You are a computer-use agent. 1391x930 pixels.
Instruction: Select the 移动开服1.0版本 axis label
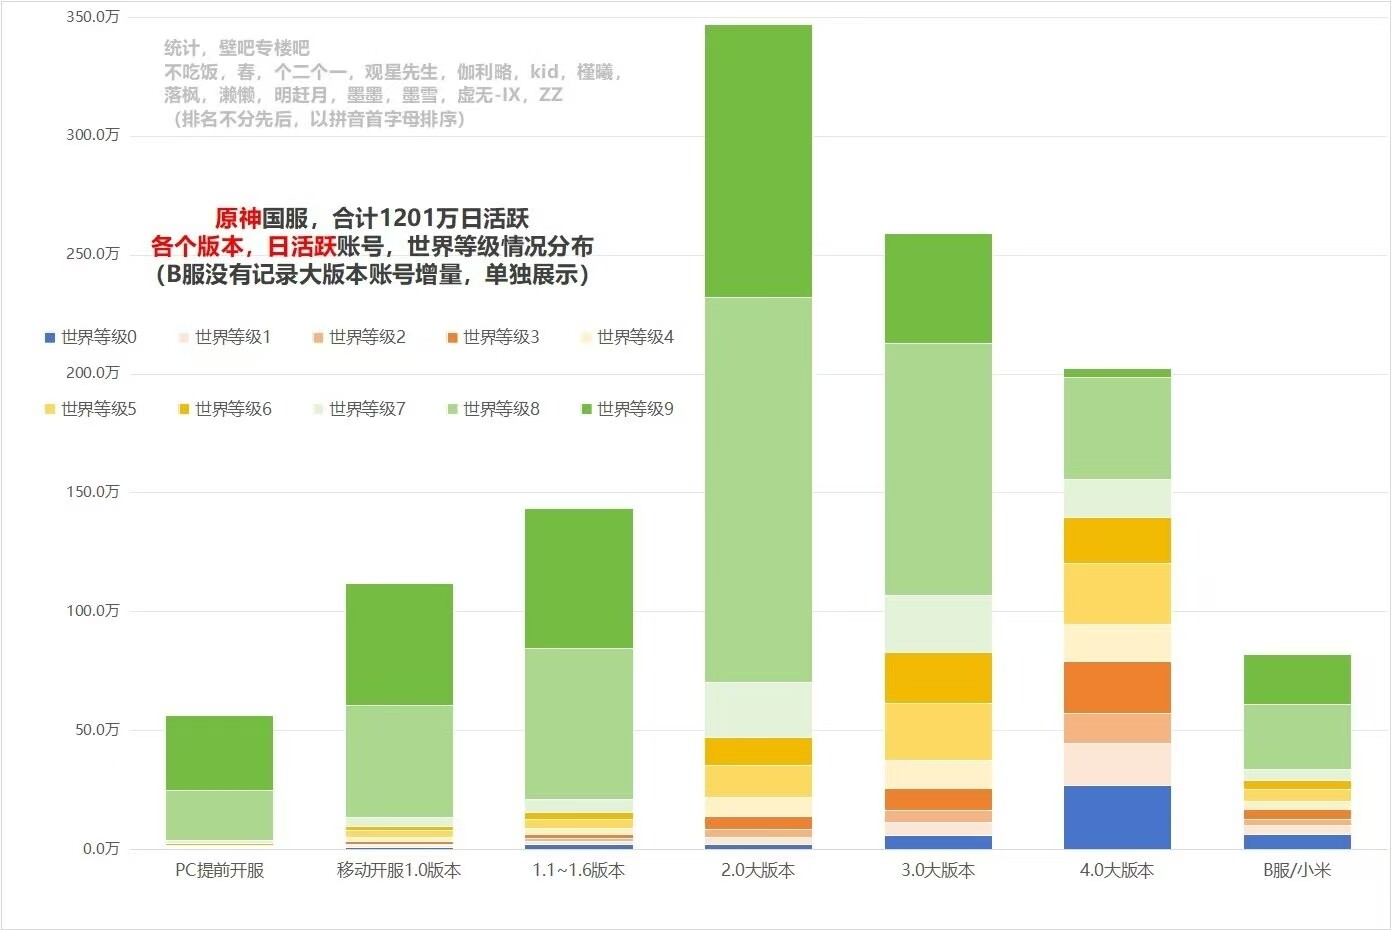click(x=399, y=870)
